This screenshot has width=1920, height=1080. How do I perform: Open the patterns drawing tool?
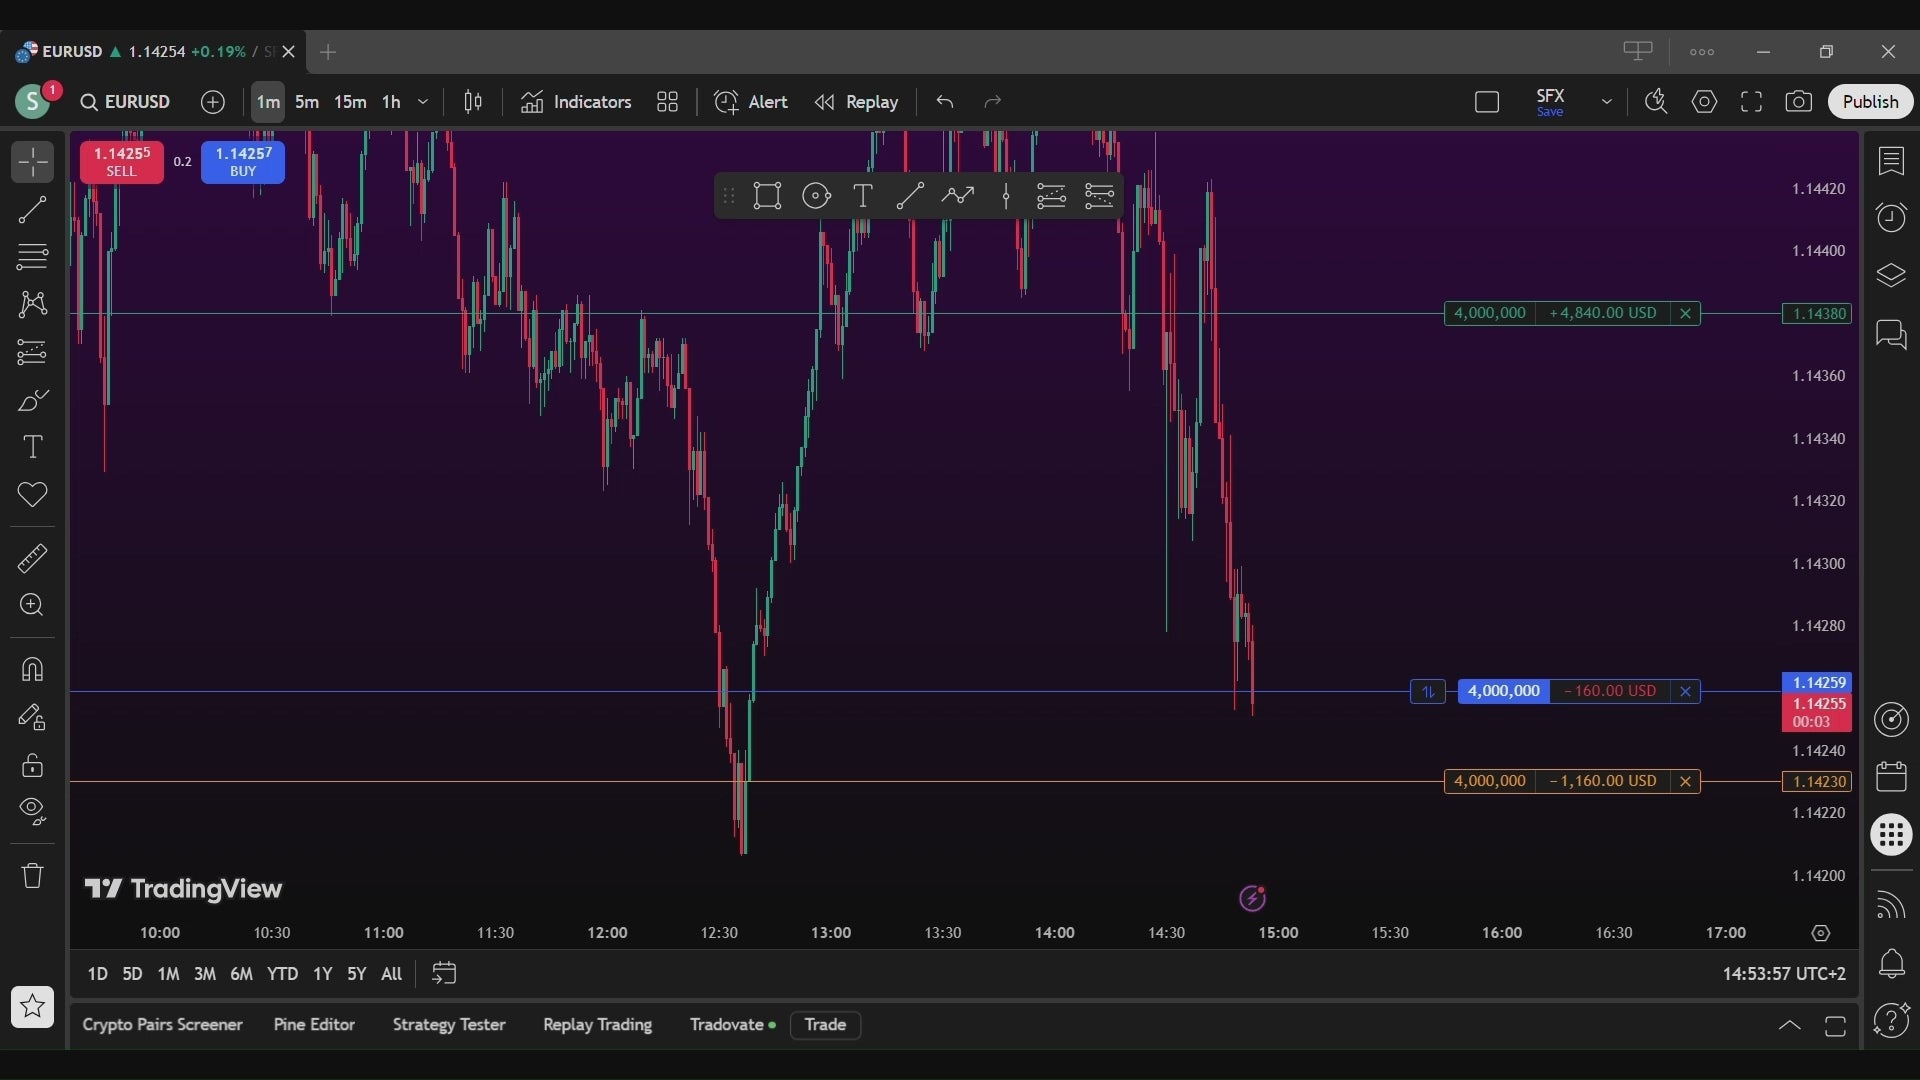coord(32,304)
